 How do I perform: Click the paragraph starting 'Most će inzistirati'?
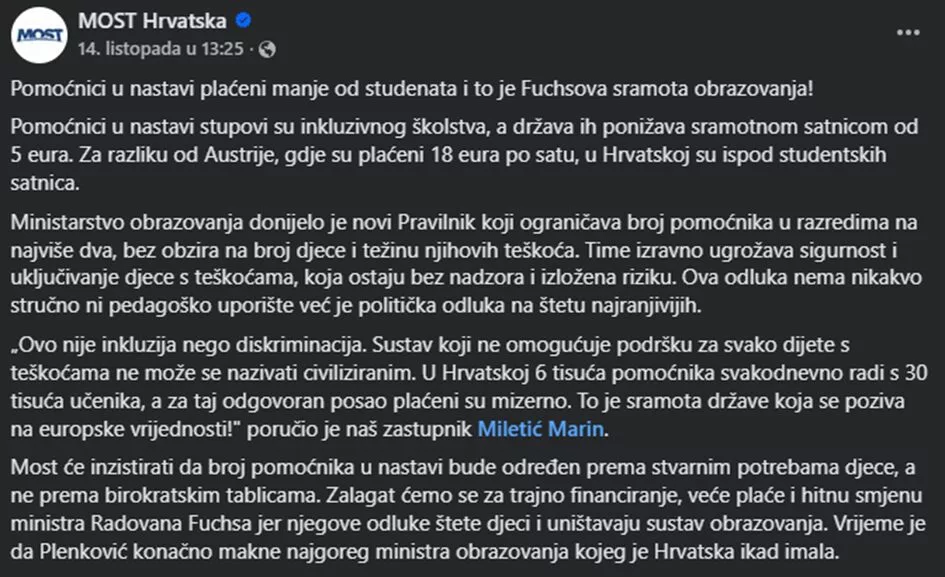pos(470,508)
